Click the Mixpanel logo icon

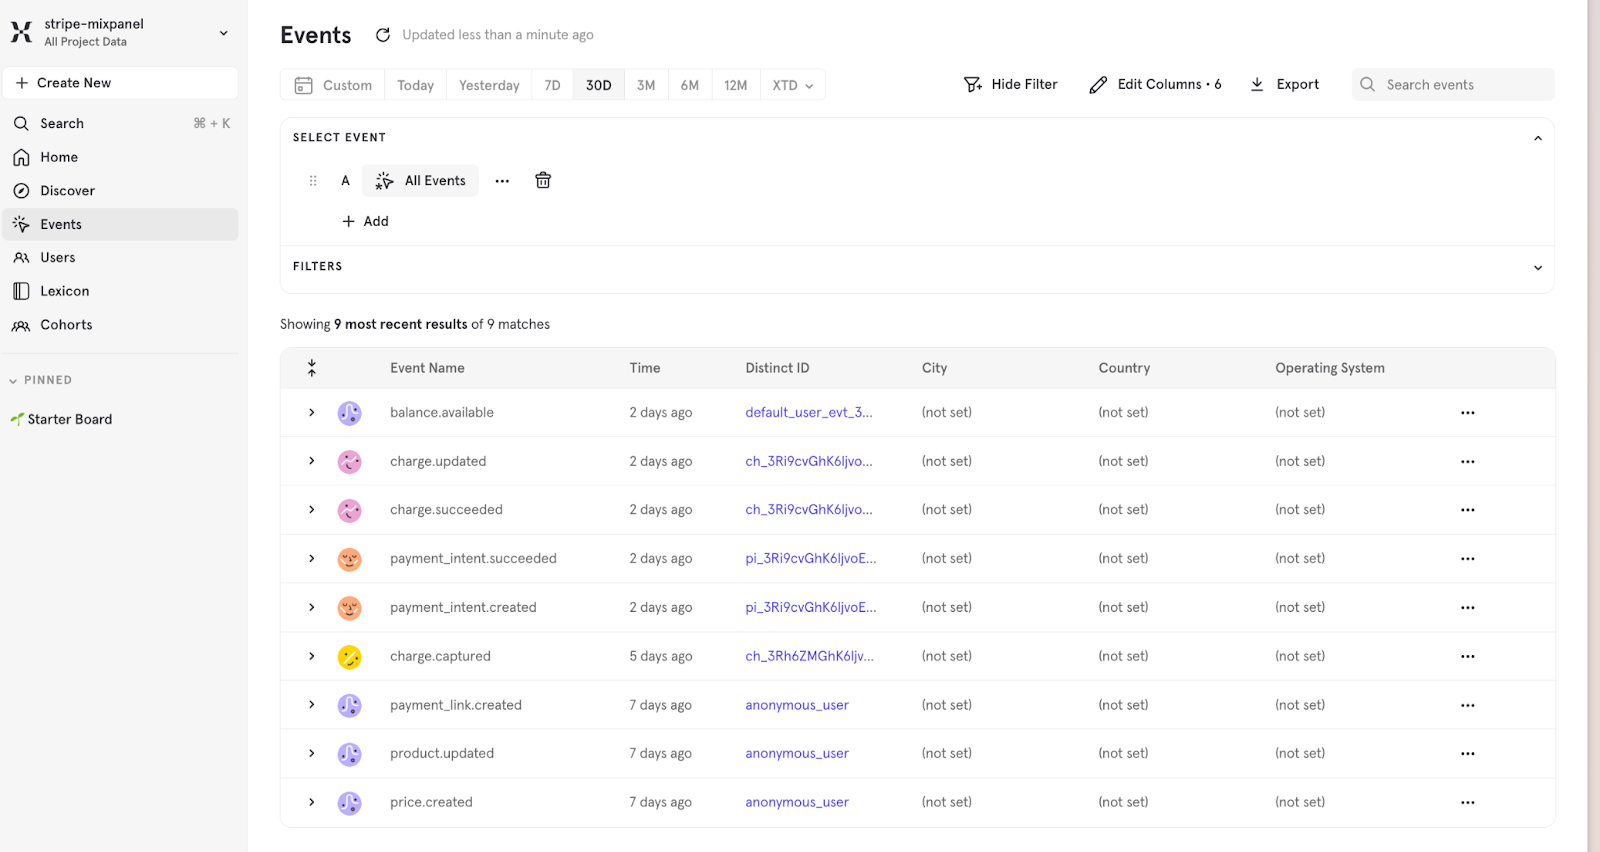21,32
